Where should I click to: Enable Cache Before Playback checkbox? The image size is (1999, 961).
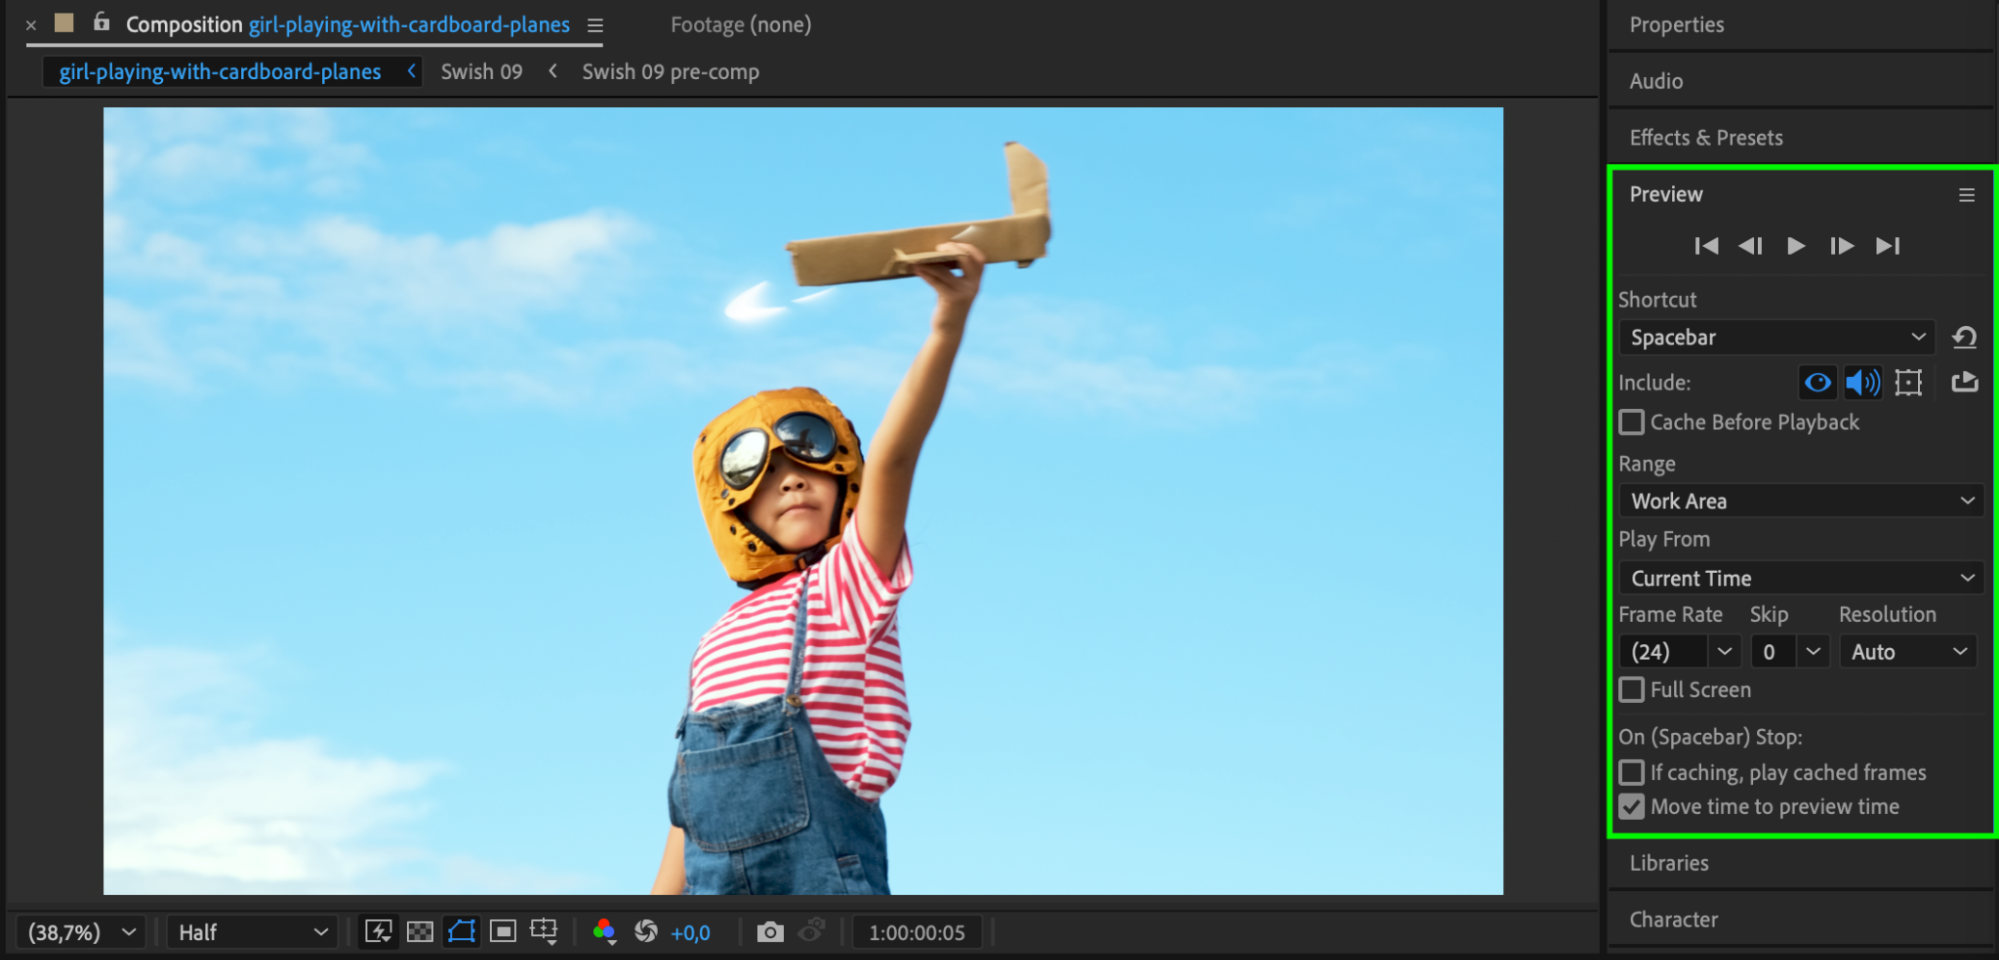[1632, 423]
